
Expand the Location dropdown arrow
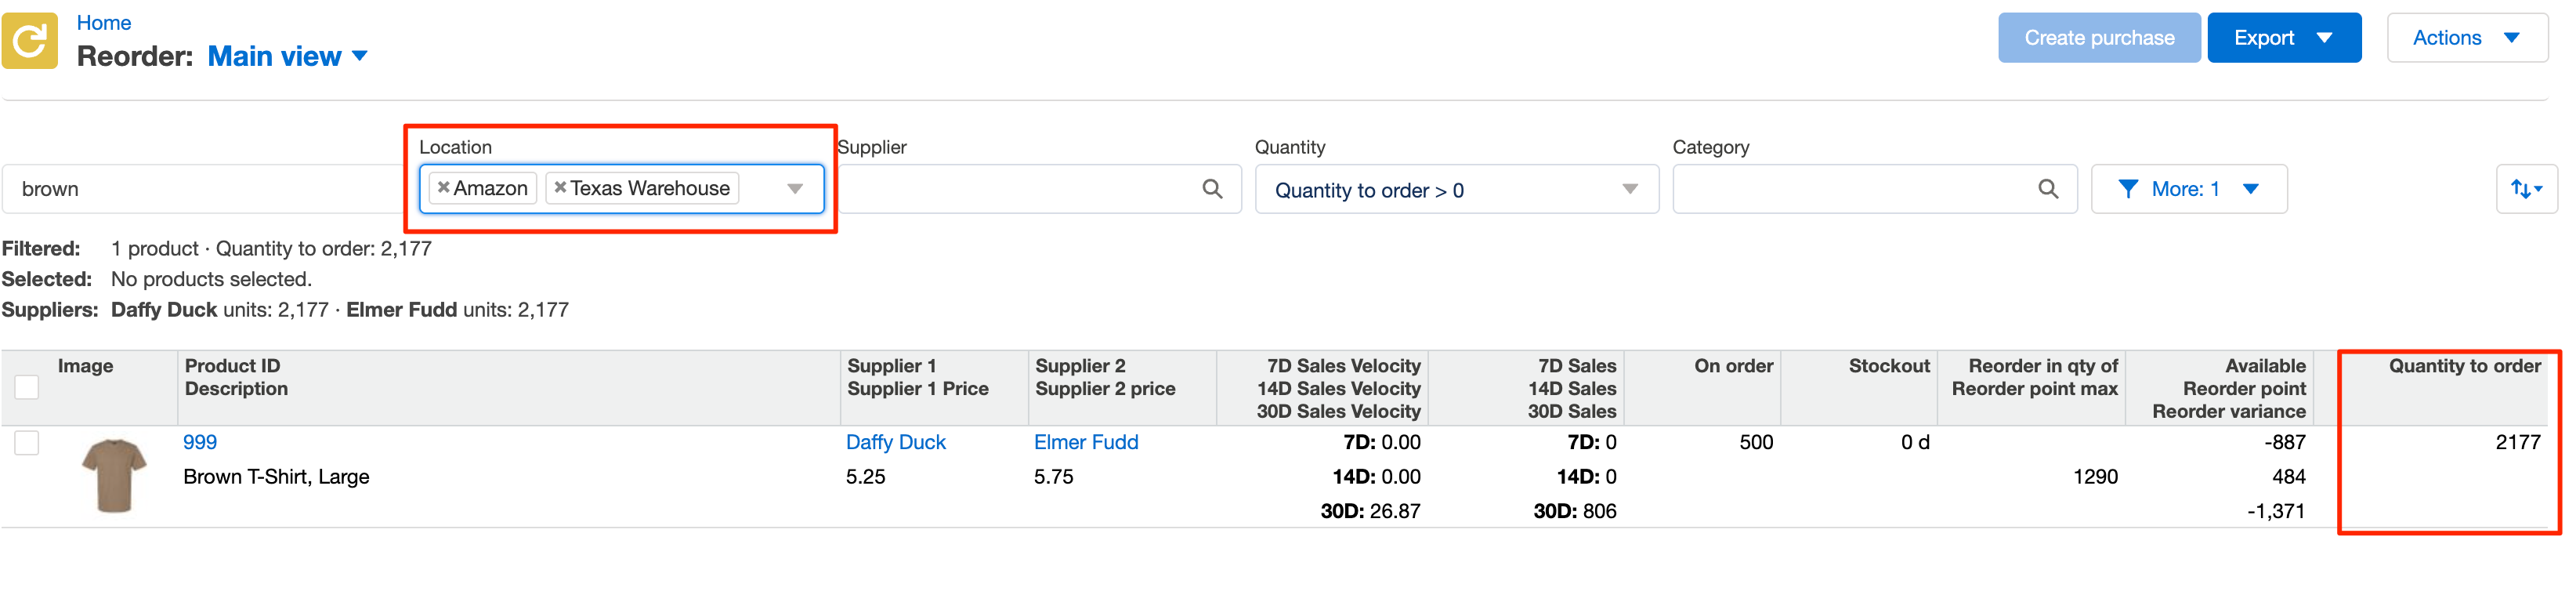point(795,189)
